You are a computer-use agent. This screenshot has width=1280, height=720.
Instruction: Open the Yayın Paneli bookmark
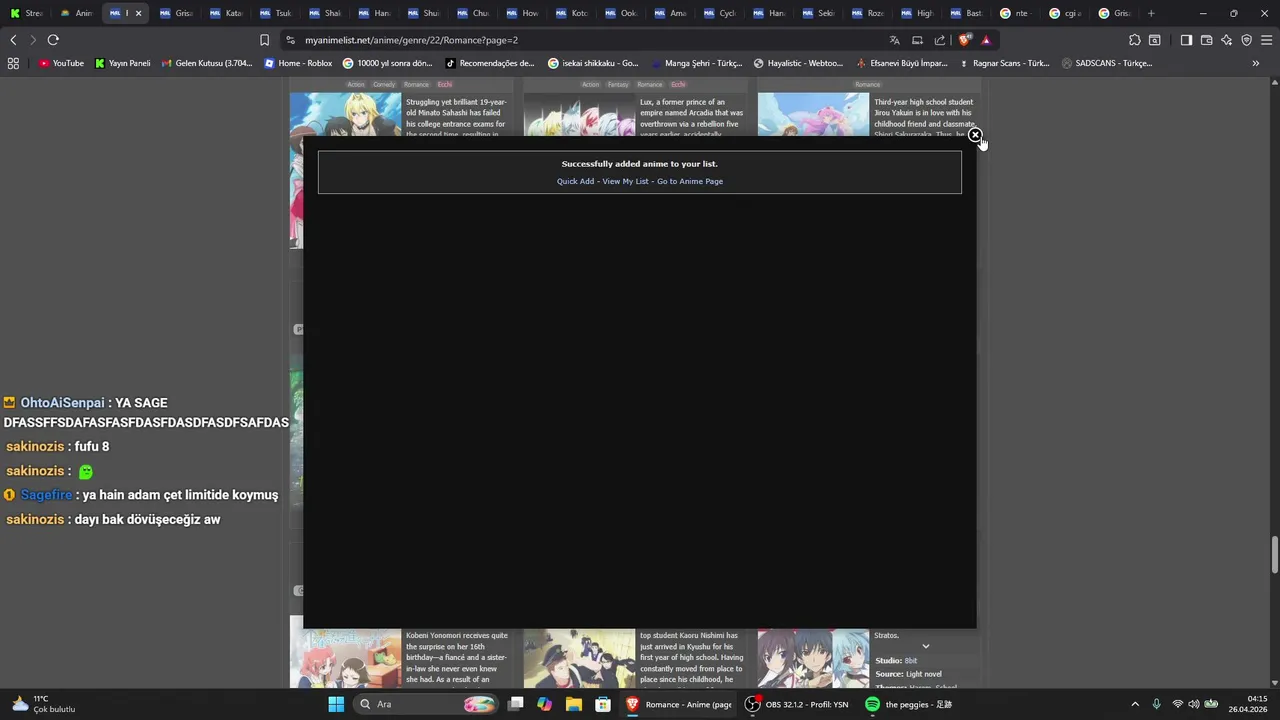(x=122, y=63)
